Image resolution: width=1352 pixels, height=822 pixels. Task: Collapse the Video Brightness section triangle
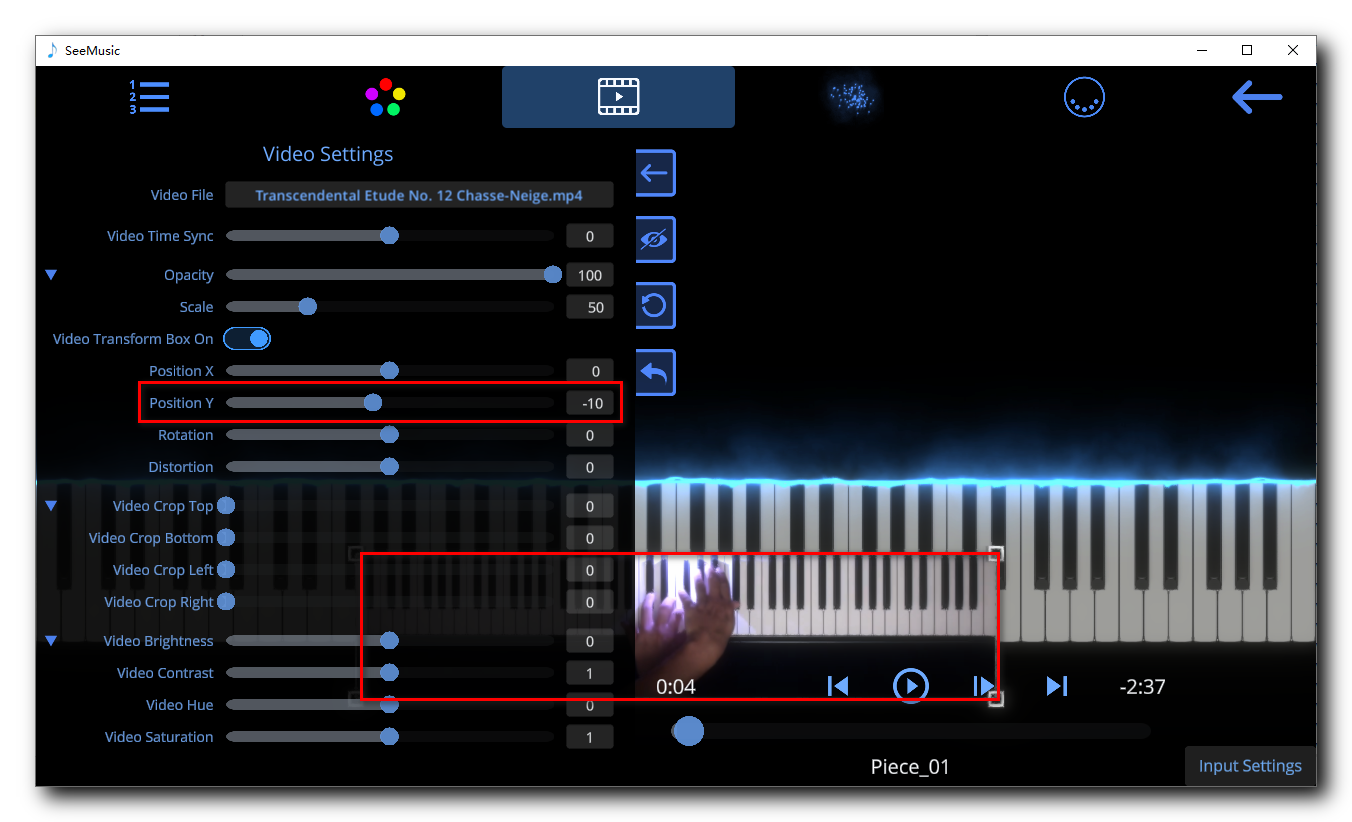point(51,641)
